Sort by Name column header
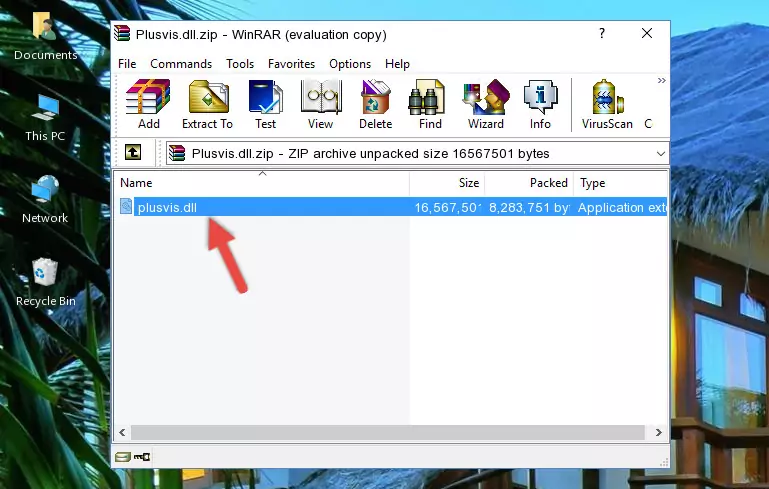This screenshot has width=769, height=489. tap(262, 183)
